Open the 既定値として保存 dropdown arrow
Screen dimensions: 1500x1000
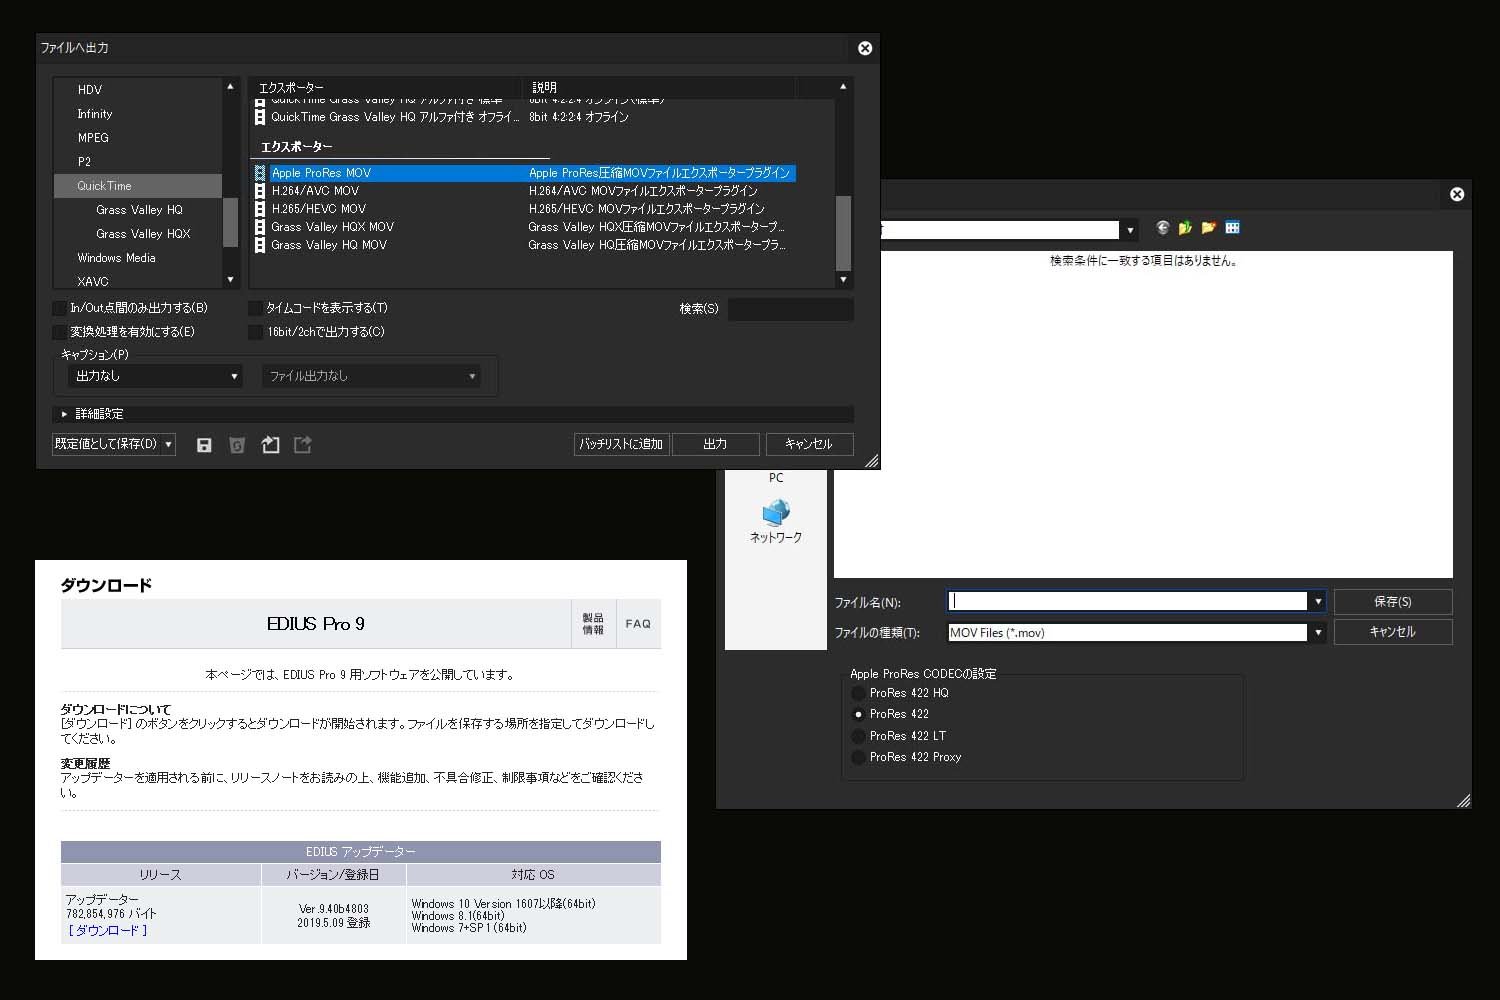point(170,444)
